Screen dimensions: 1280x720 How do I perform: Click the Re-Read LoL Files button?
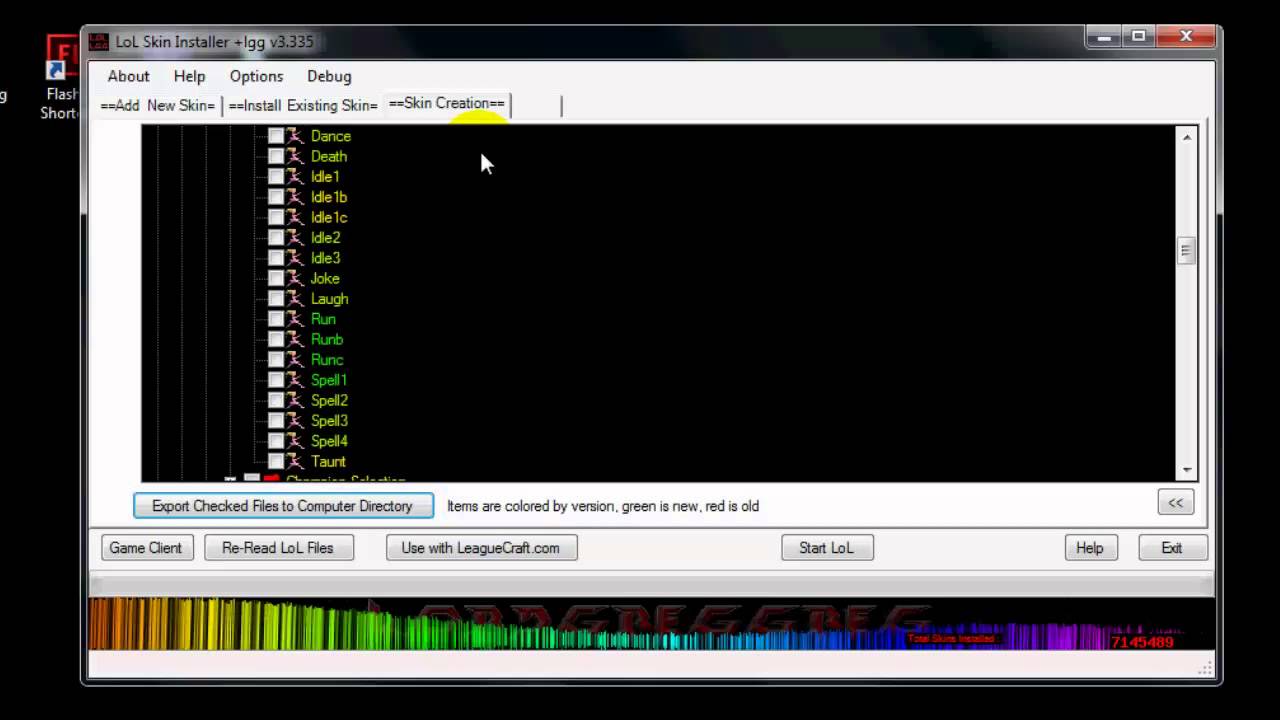[x=277, y=548]
